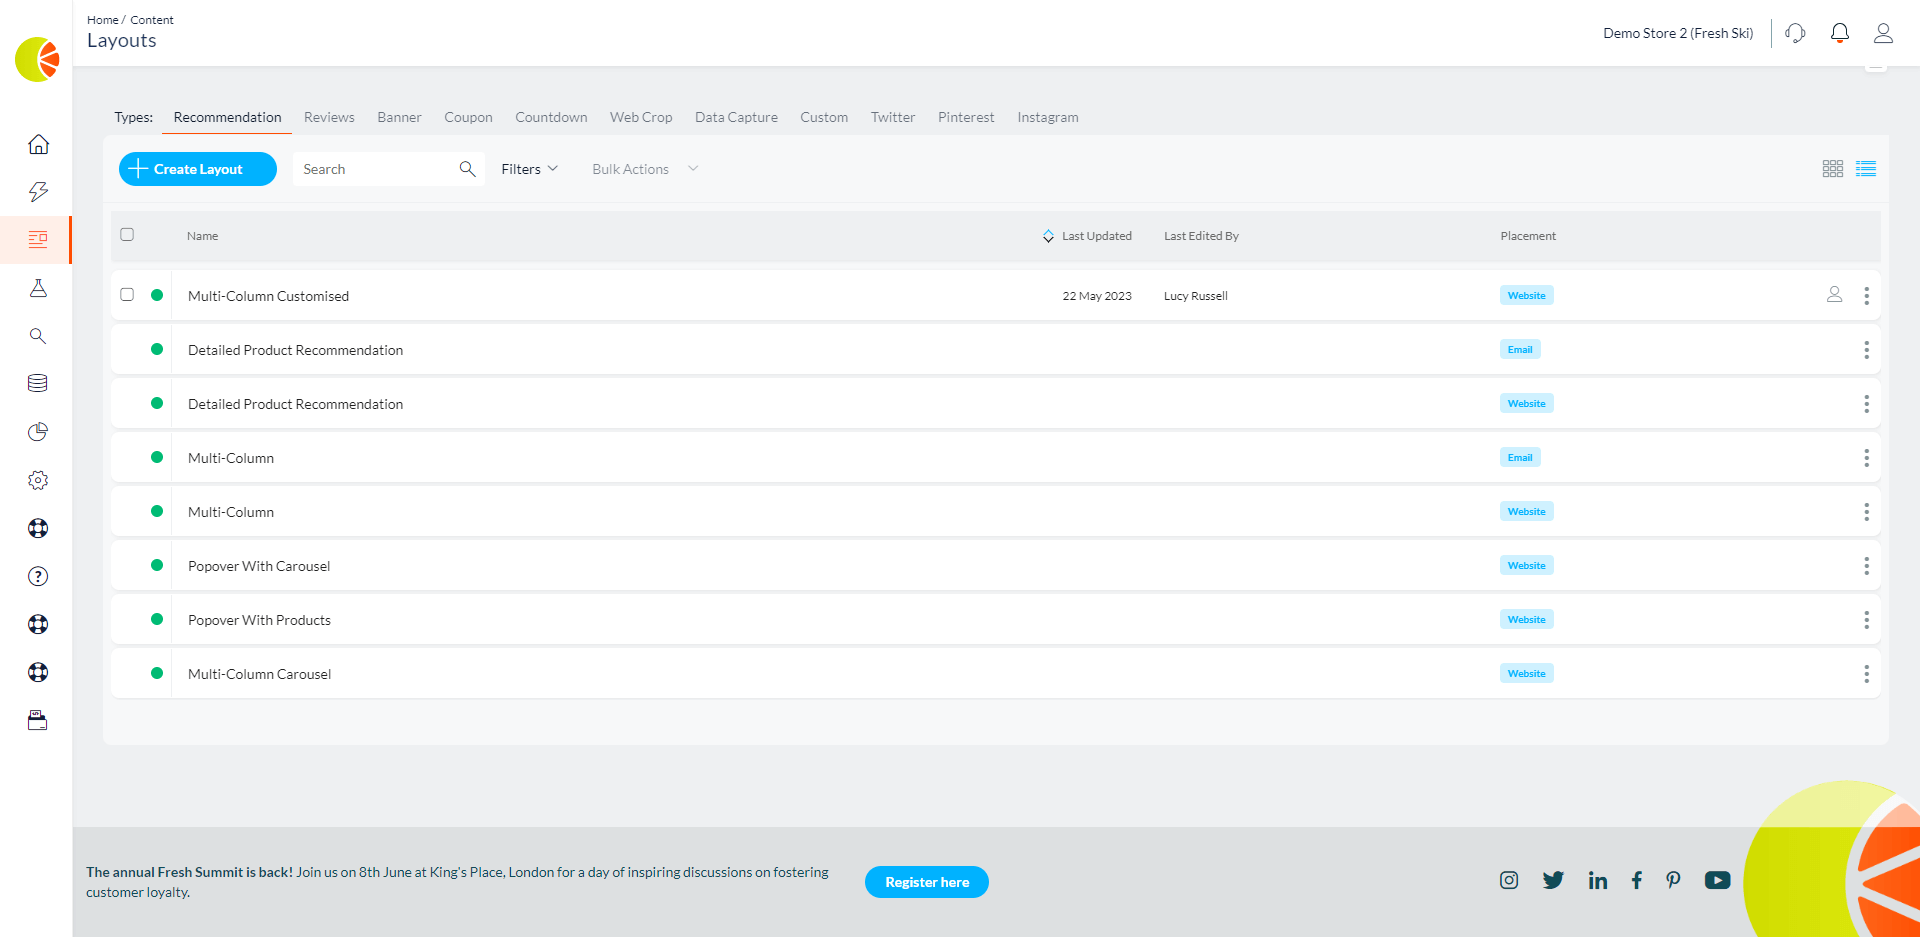1920x937 pixels.
Task: Open the Multi-Column Customised layout
Action: [268, 296]
